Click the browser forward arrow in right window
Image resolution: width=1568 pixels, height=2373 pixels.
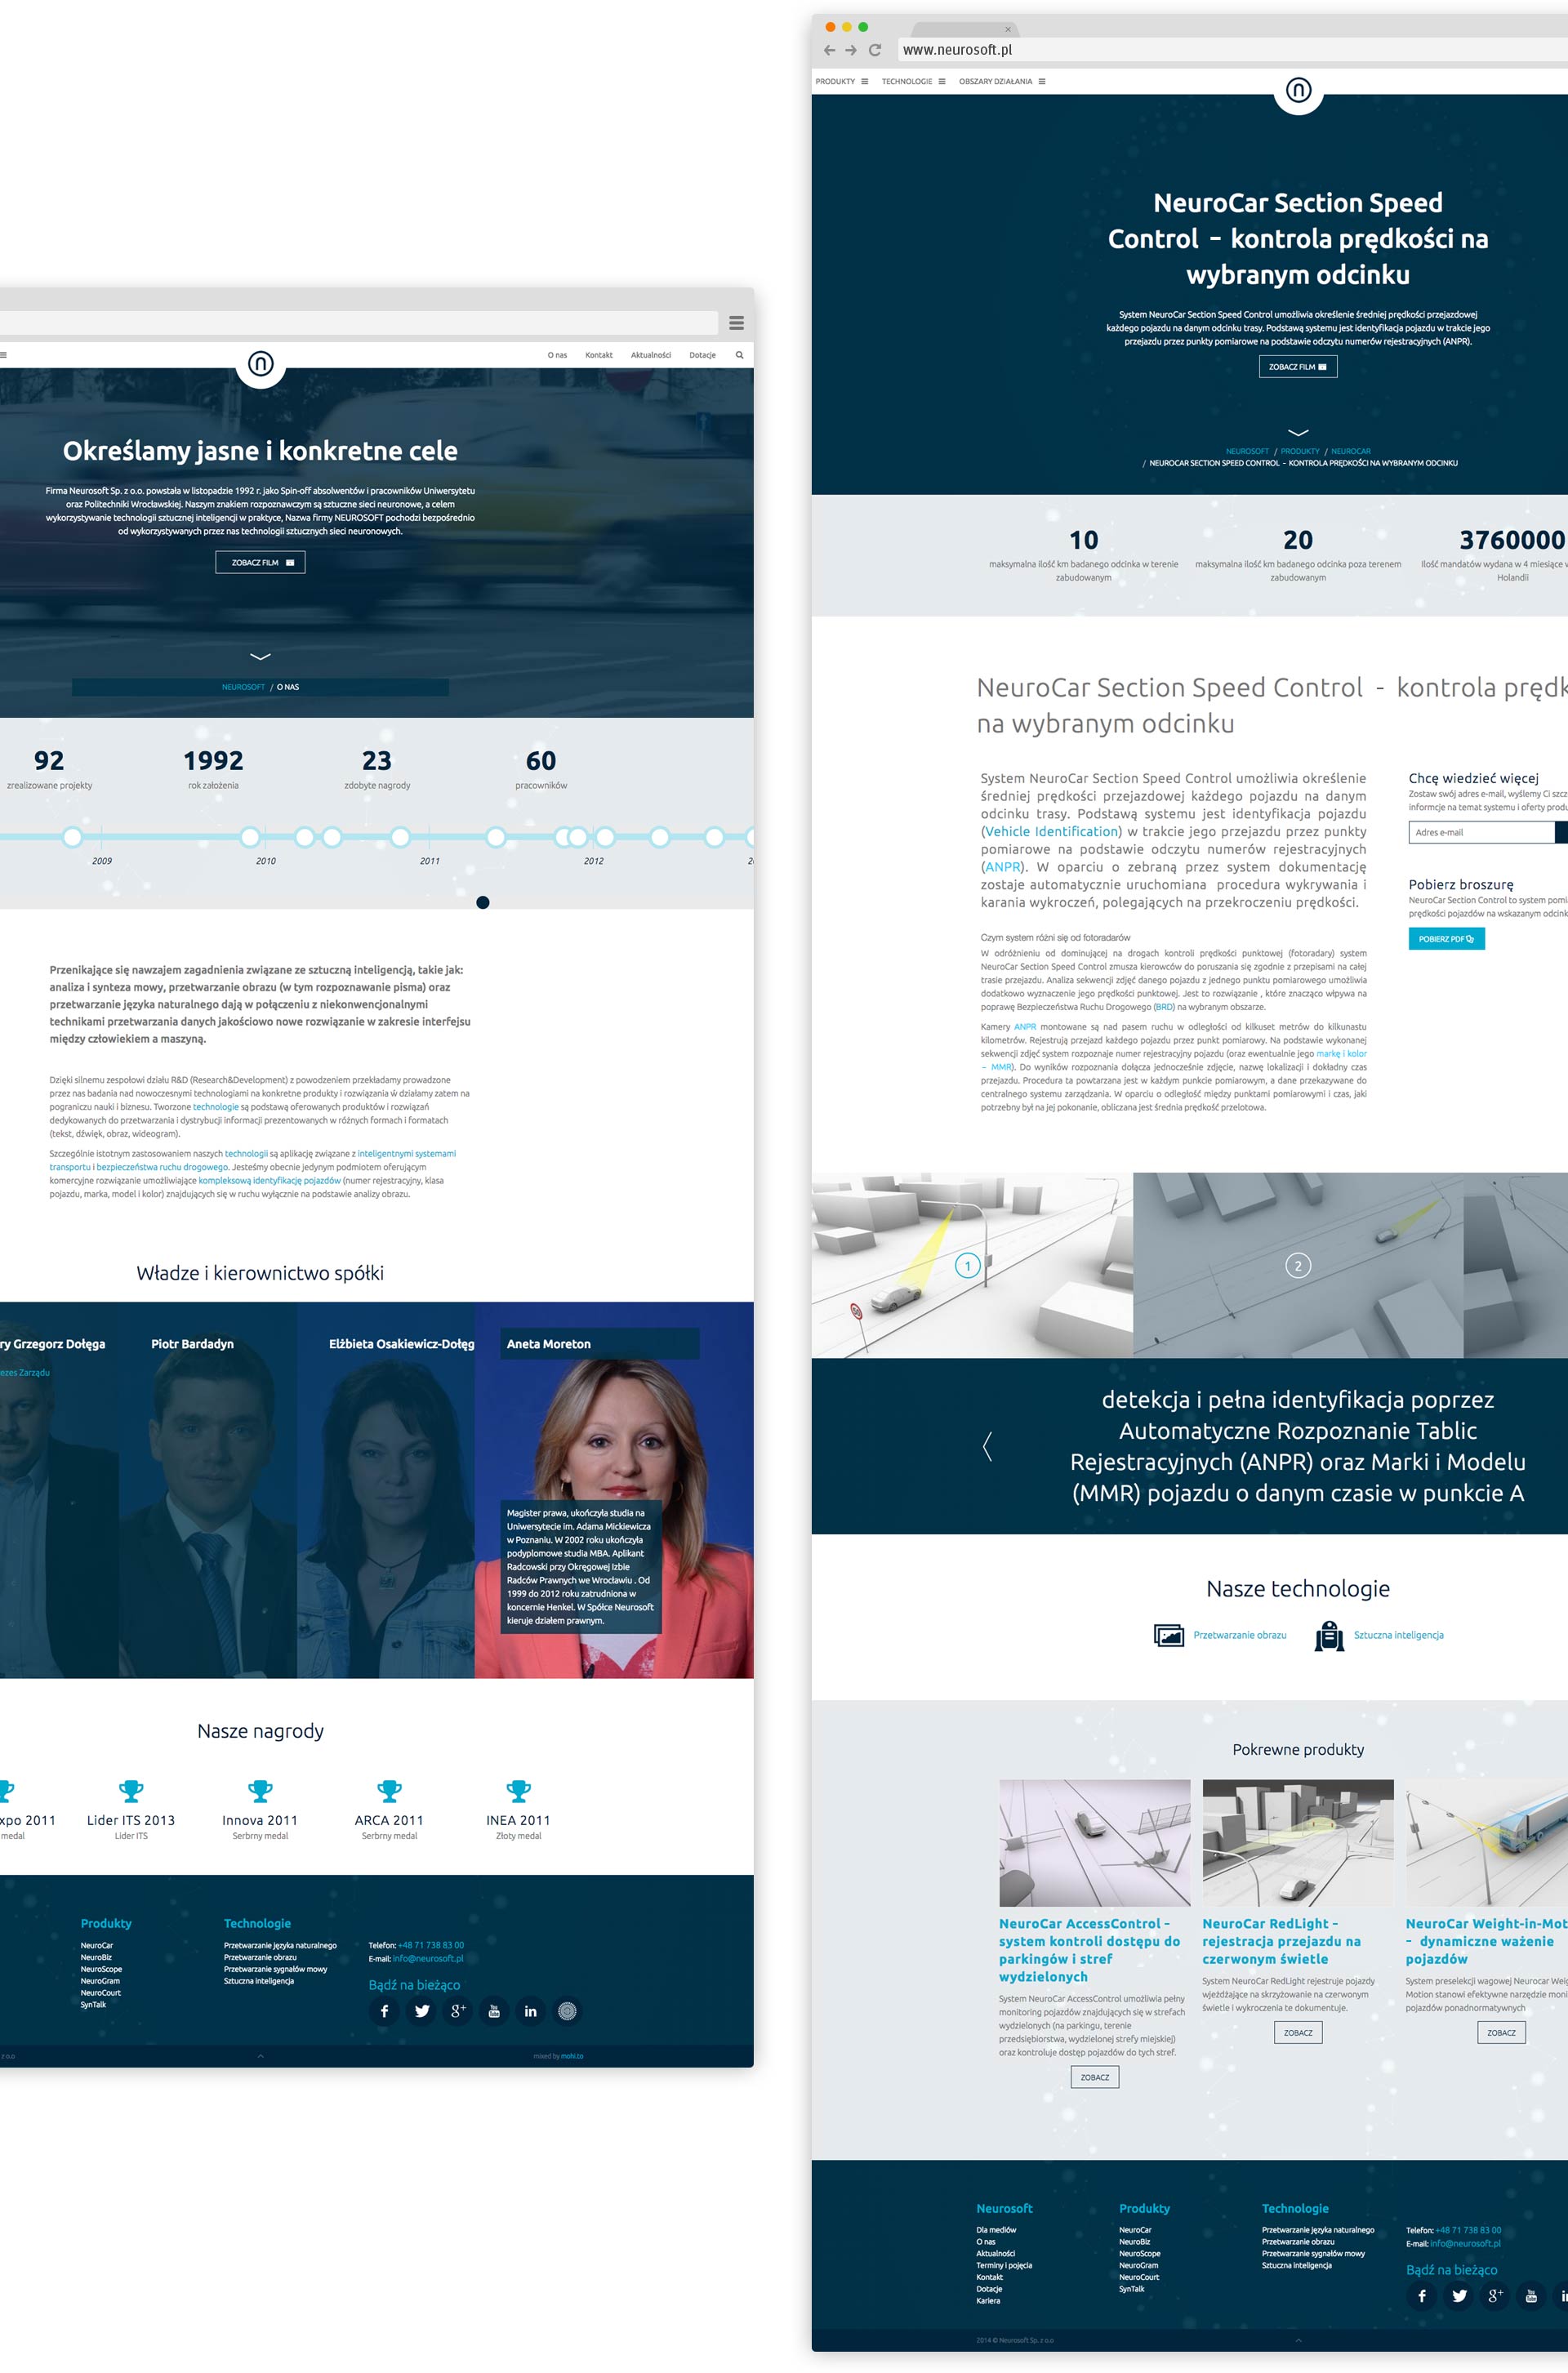(851, 50)
